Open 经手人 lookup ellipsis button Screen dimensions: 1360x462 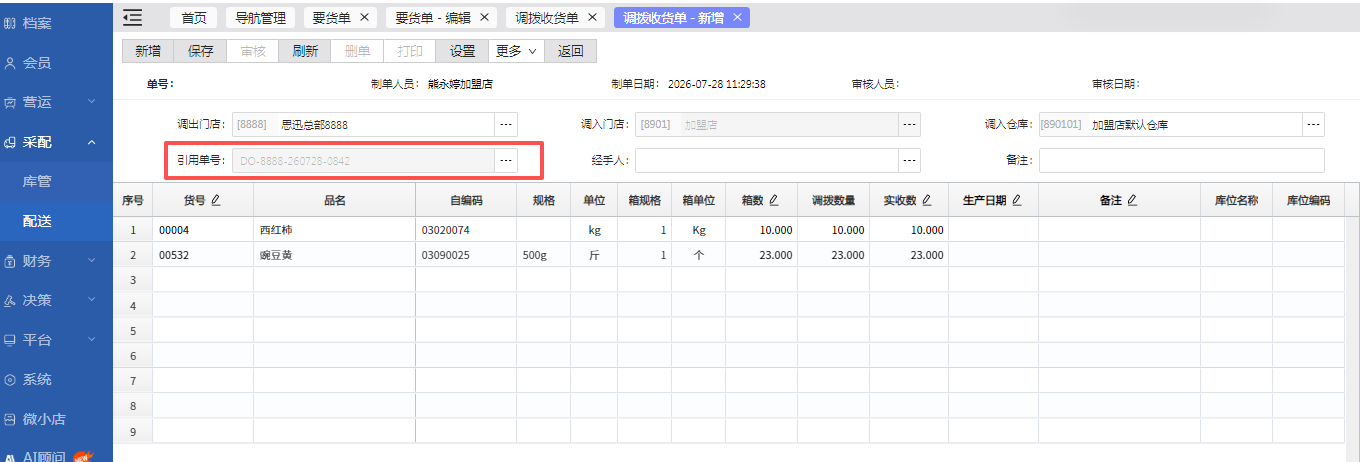click(909, 160)
